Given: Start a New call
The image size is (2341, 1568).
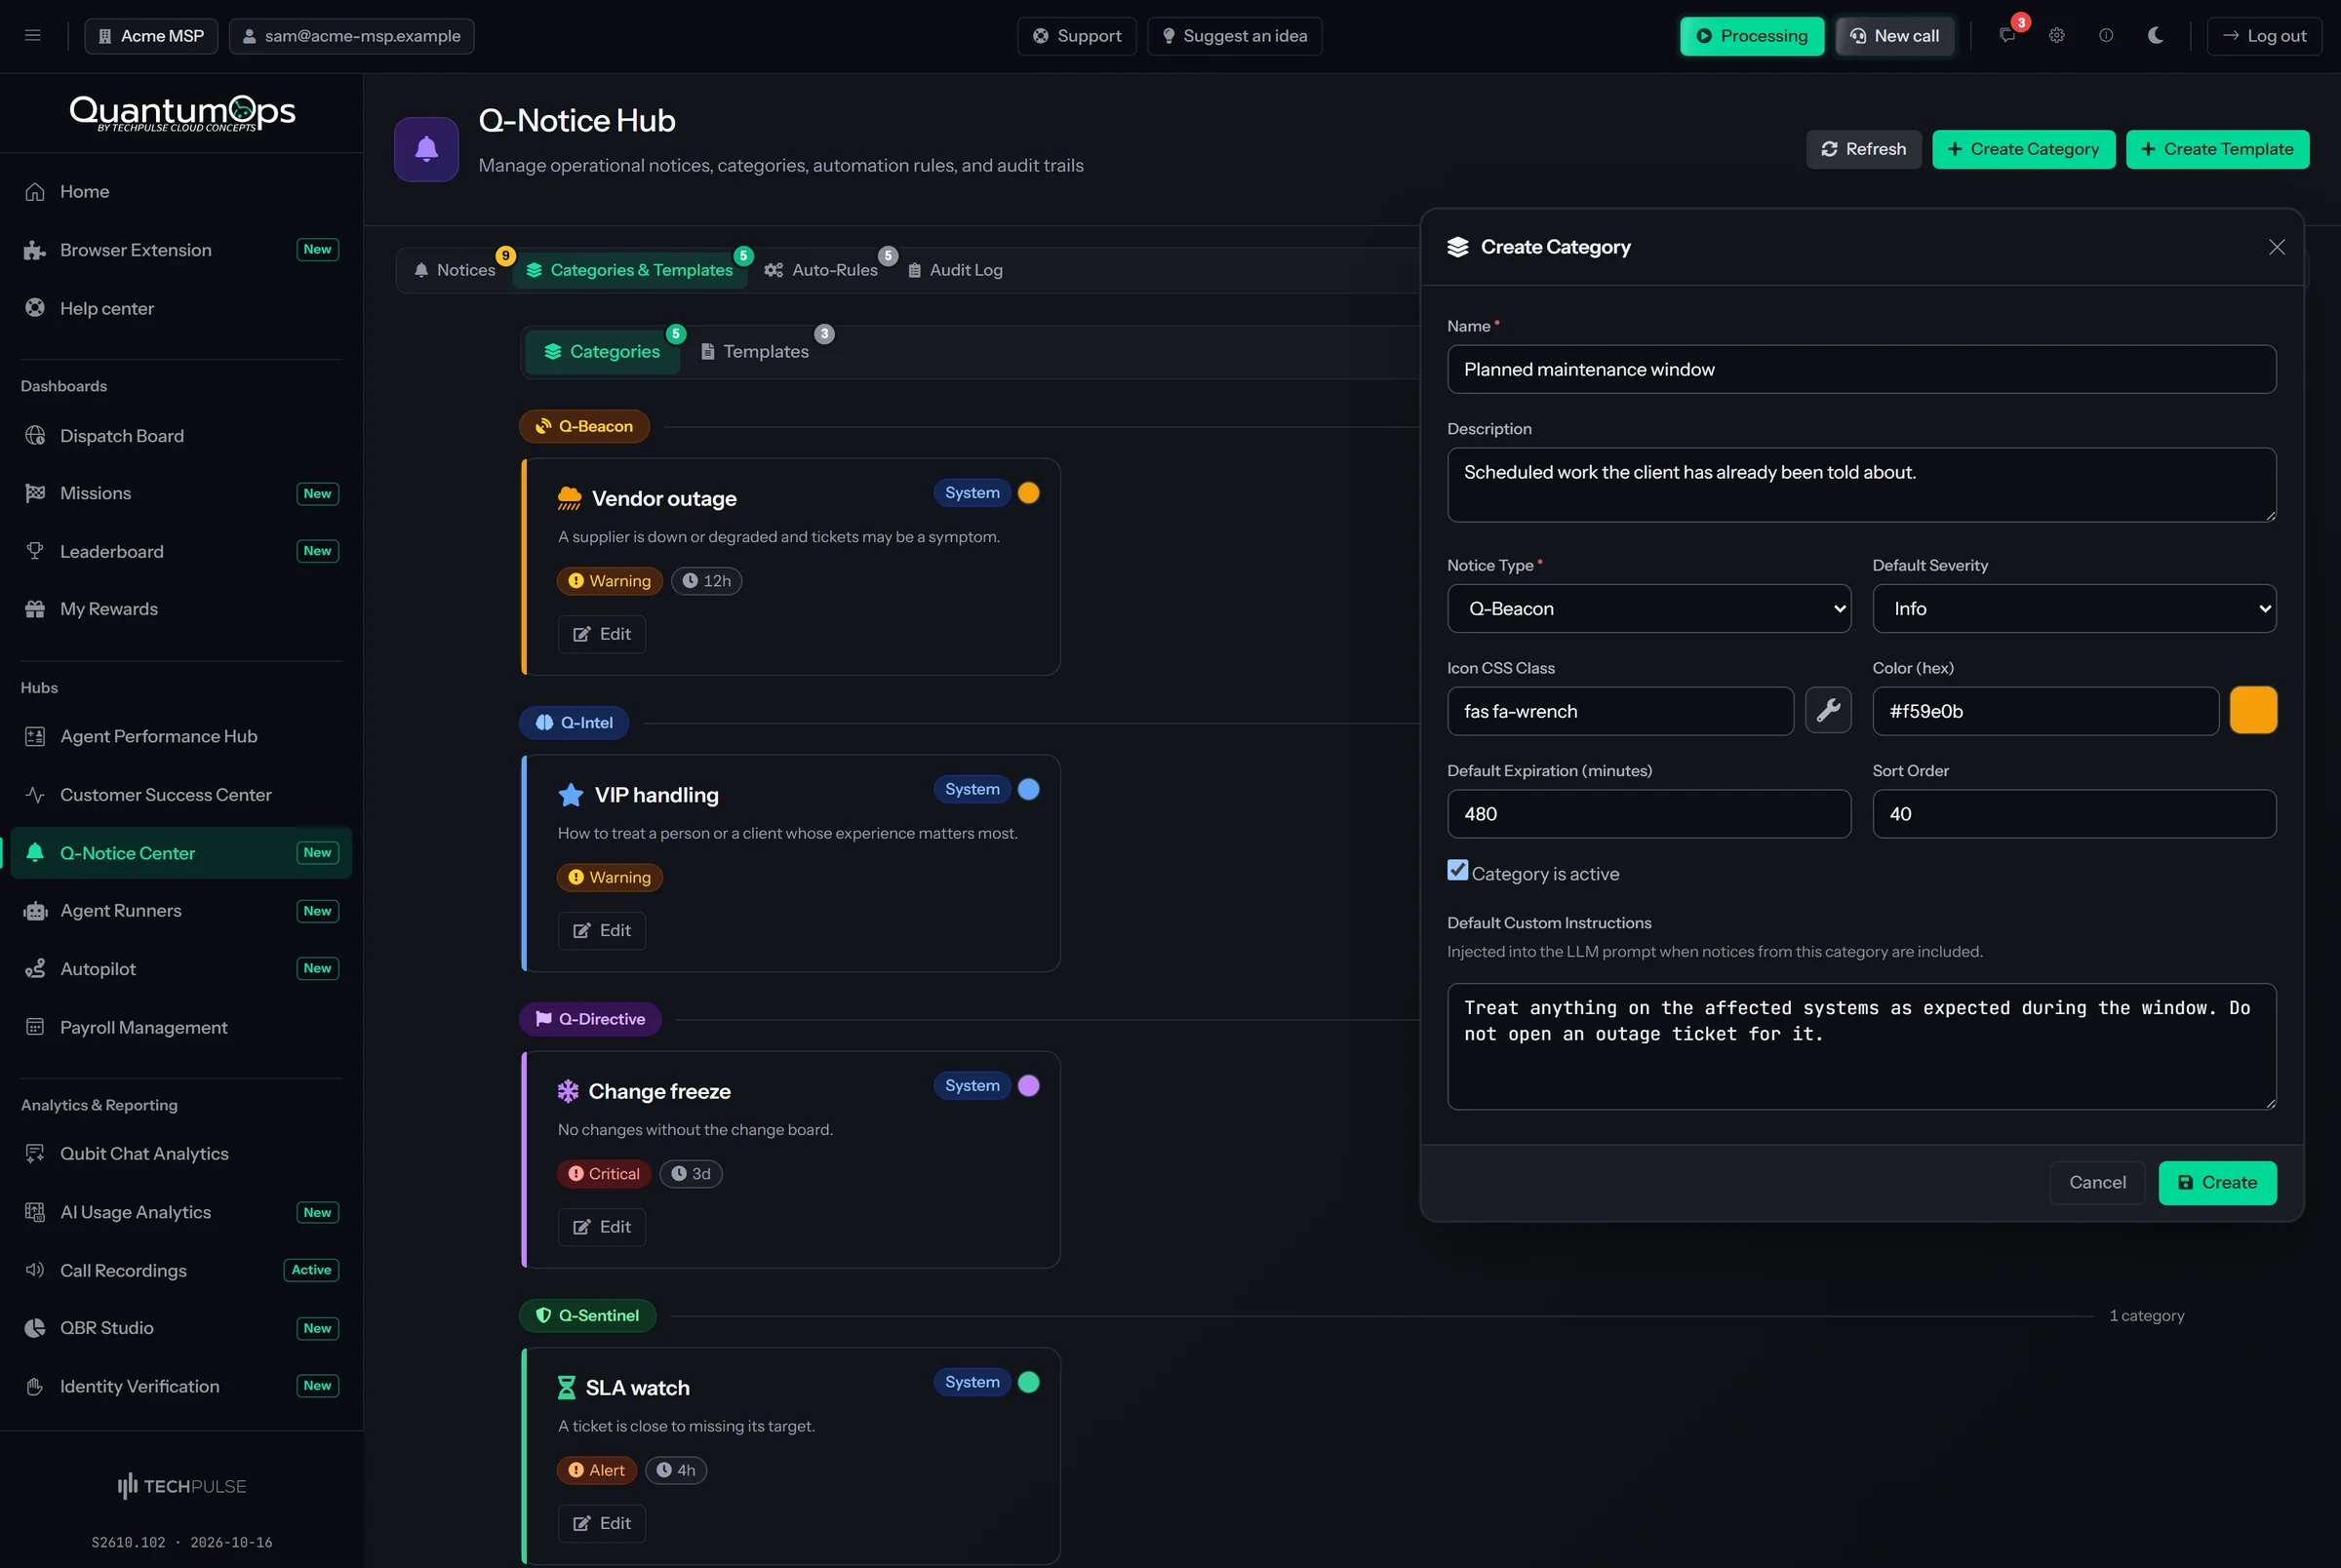Looking at the screenshot, I should click(1895, 36).
